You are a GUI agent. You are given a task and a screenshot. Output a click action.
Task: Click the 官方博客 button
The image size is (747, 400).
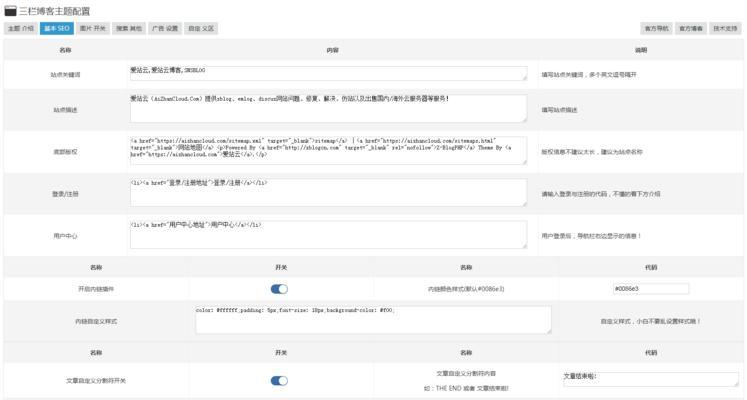[691, 29]
